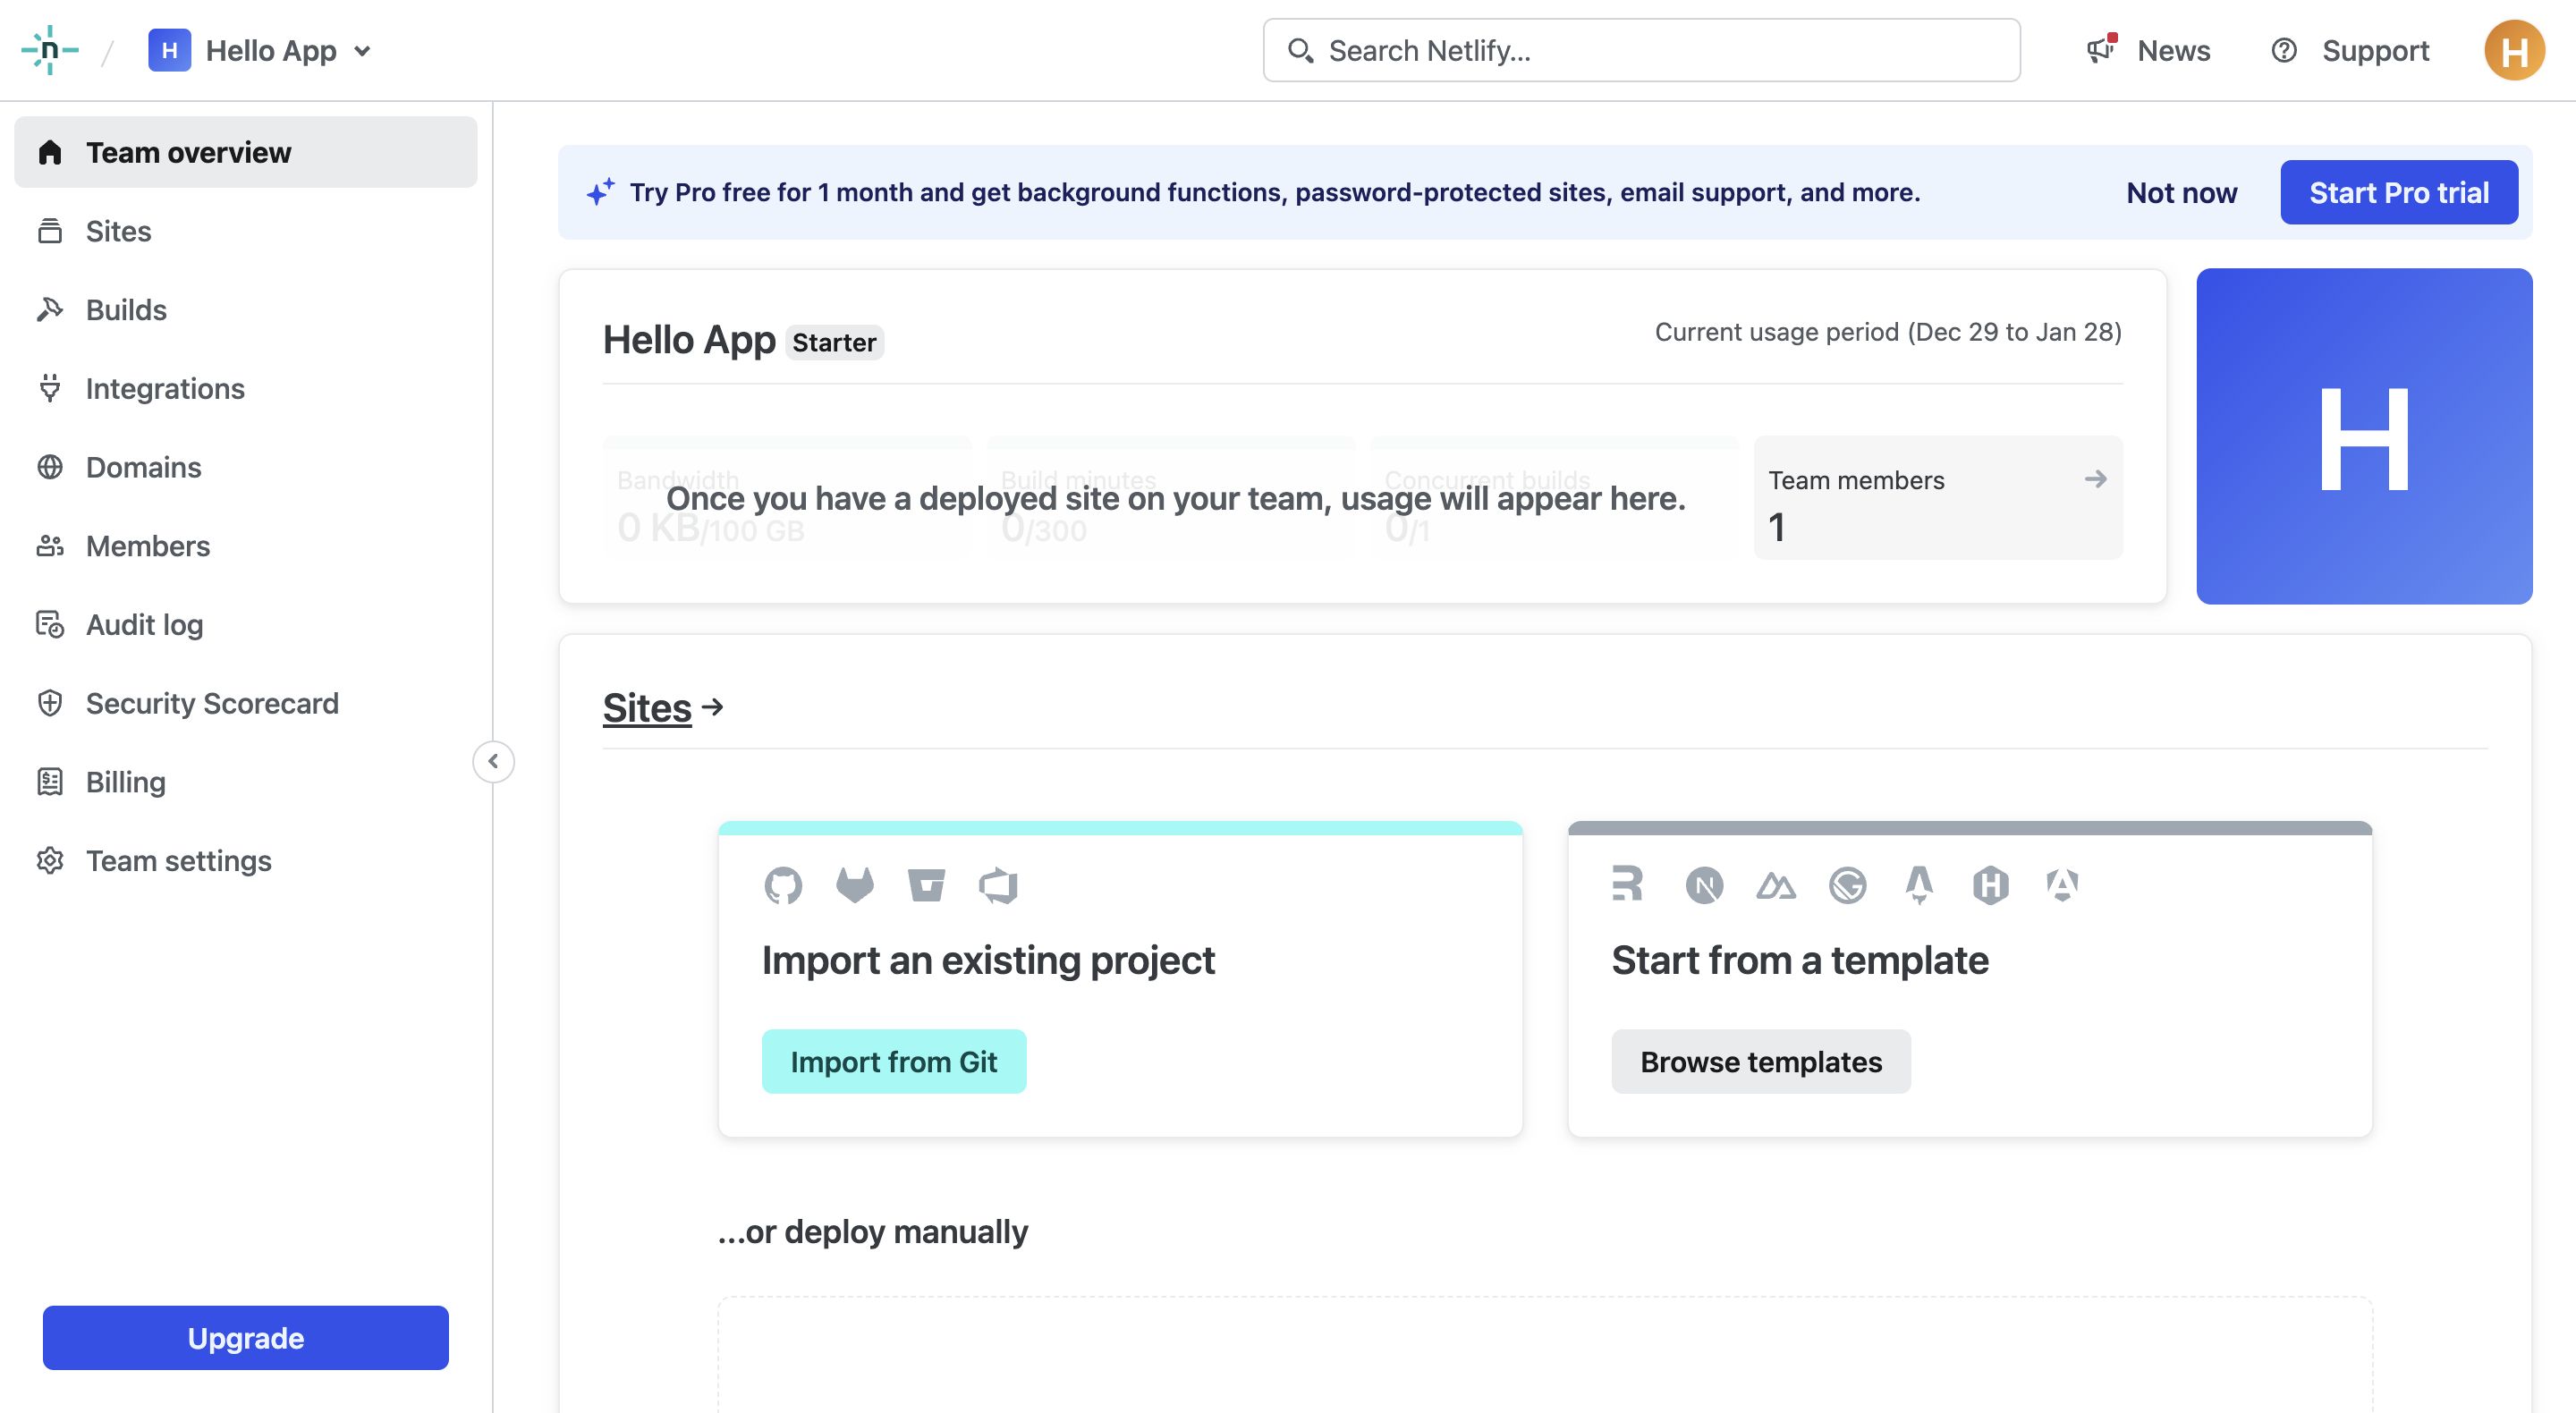This screenshot has width=2576, height=1413.
Task: Open the News megaphone icon
Action: [x=2101, y=49]
